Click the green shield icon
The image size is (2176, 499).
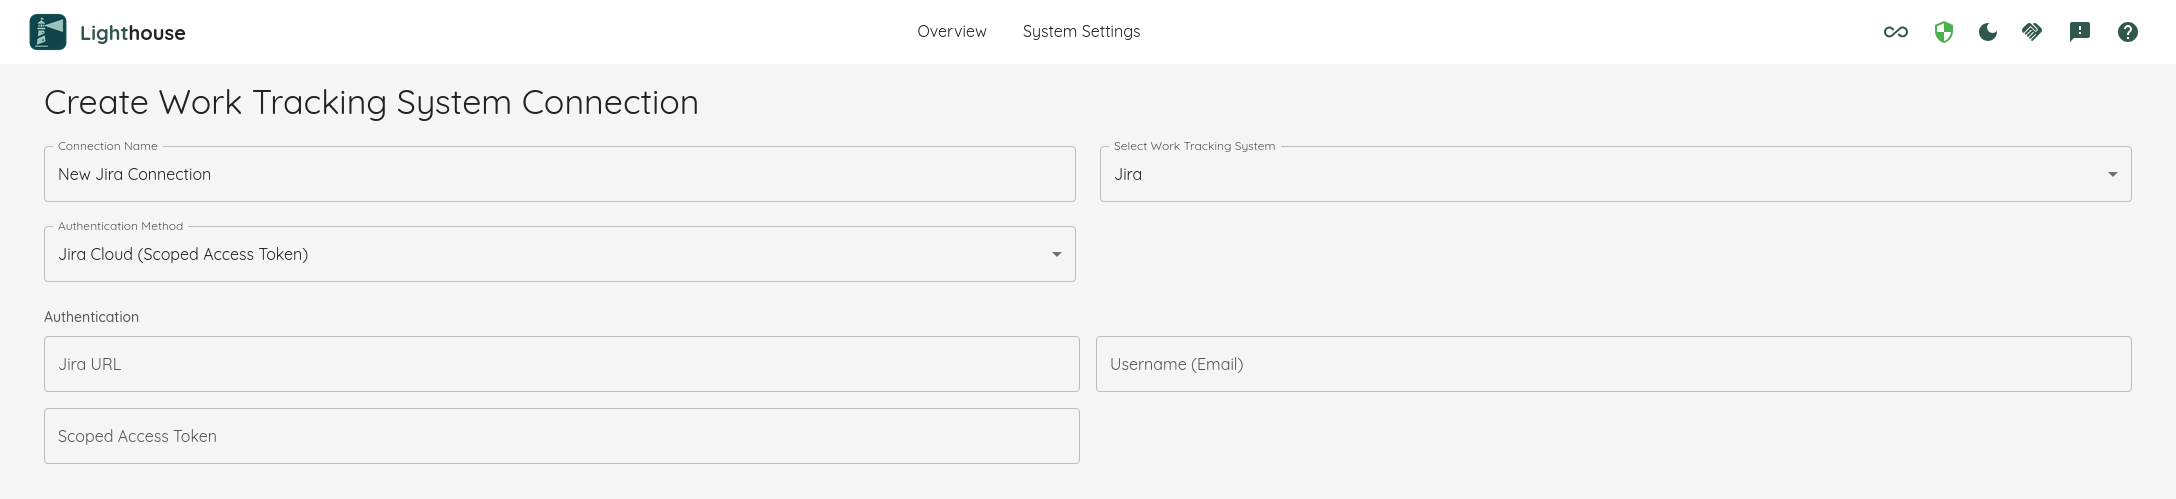point(1943,32)
